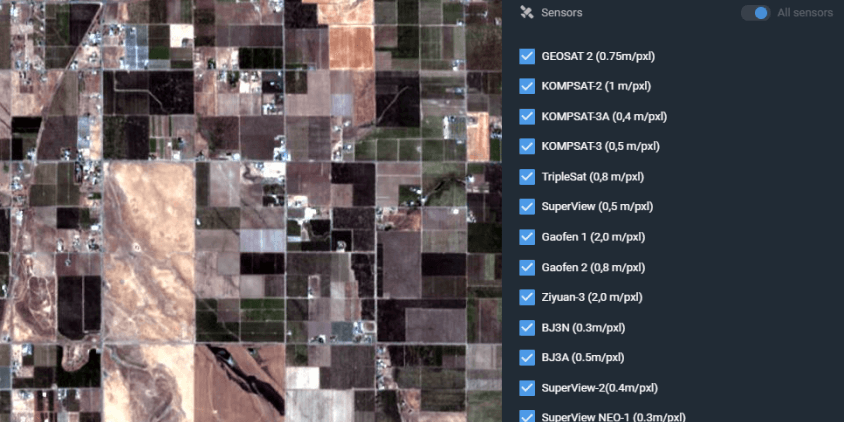Viewport: 844px width, 422px height.
Task: Uncheck the TripleSat (0,8 m/pxl) checkbox
Action: coord(527,177)
